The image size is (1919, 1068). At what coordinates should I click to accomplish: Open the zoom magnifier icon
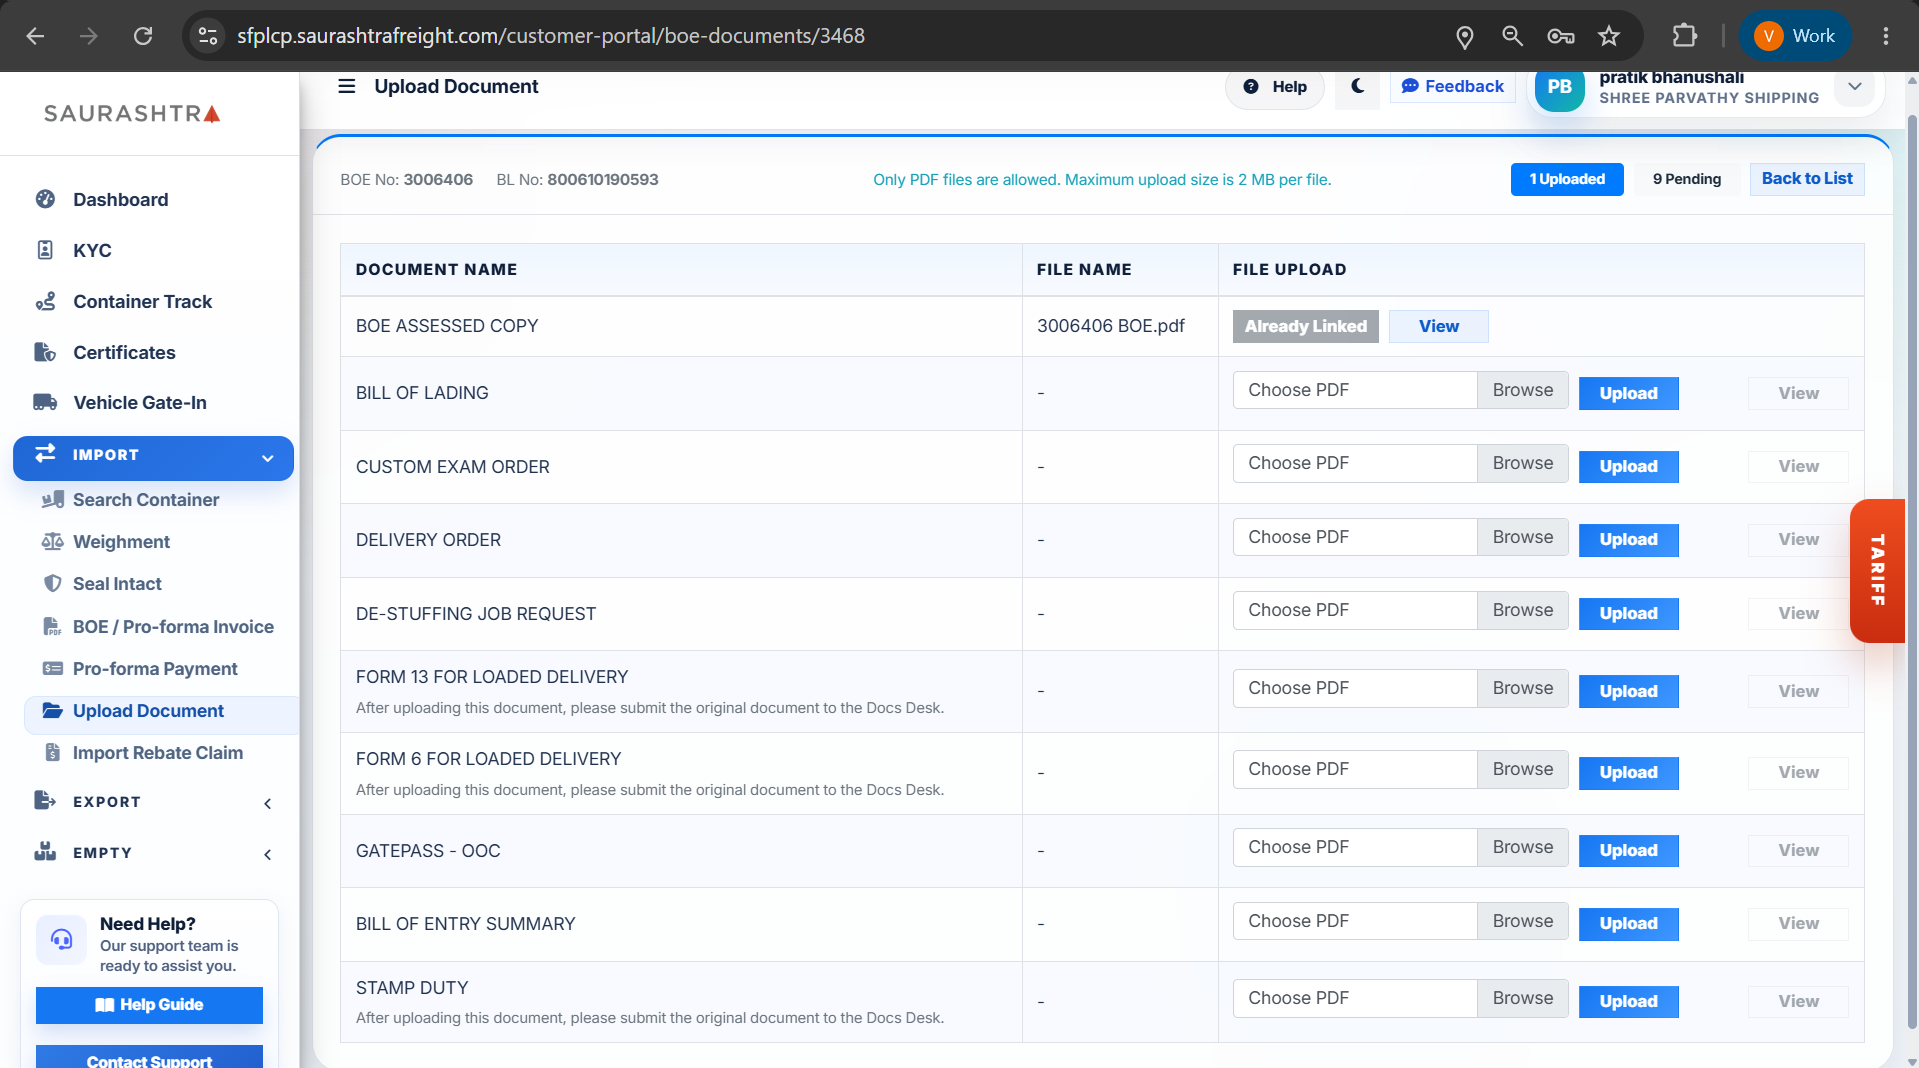point(1512,36)
